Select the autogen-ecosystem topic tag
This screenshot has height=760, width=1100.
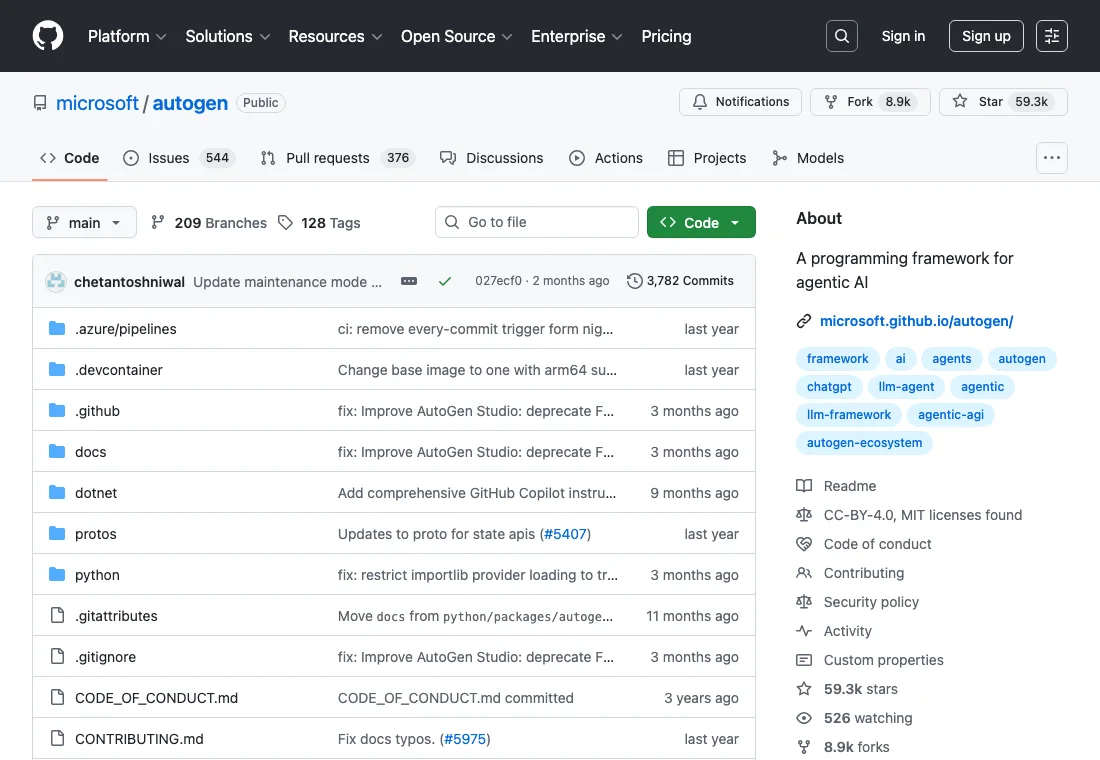coord(864,443)
